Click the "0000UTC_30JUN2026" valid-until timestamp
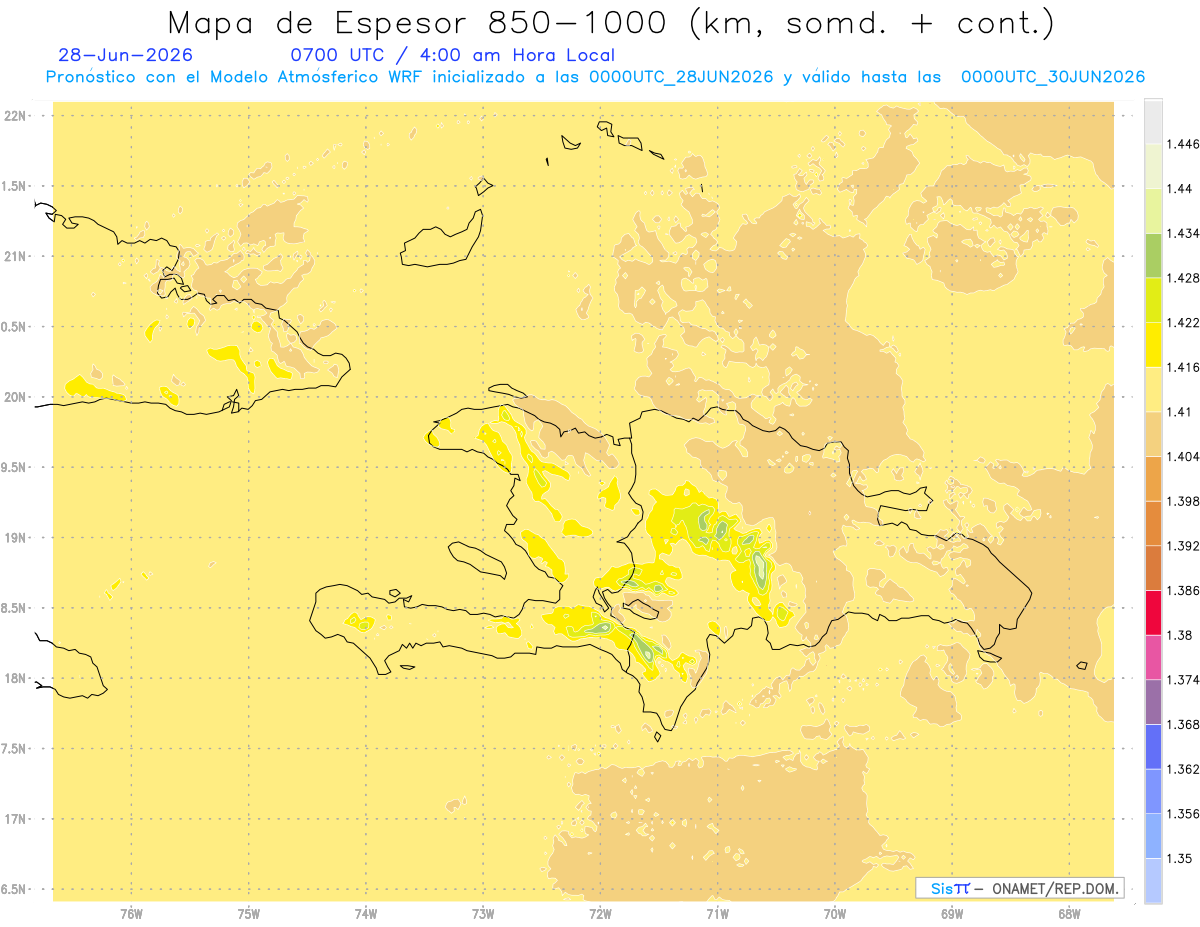This screenshot has height=927, width=1200. [1053, 77]
